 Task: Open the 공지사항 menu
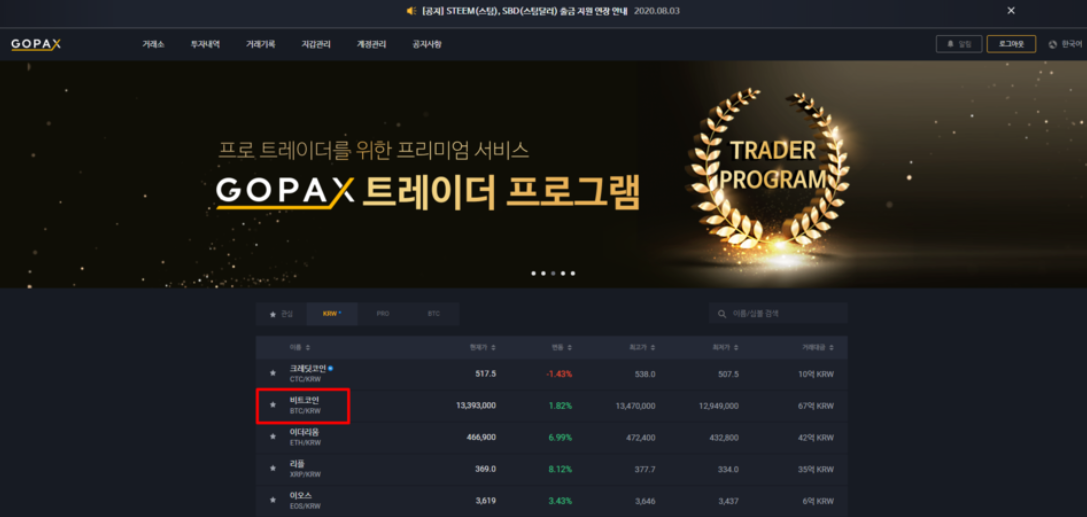426,44
